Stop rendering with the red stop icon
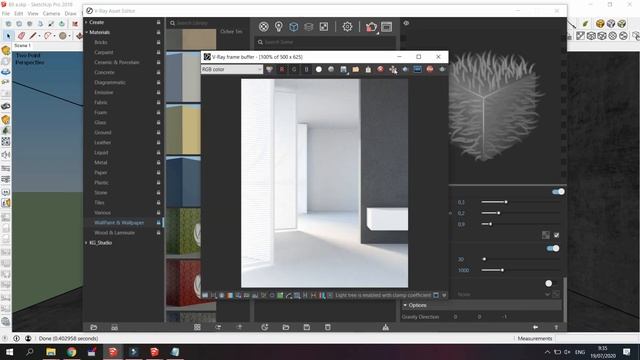This screenshot has width=640, height=360. pyautogui.click(x=430, y=69)
